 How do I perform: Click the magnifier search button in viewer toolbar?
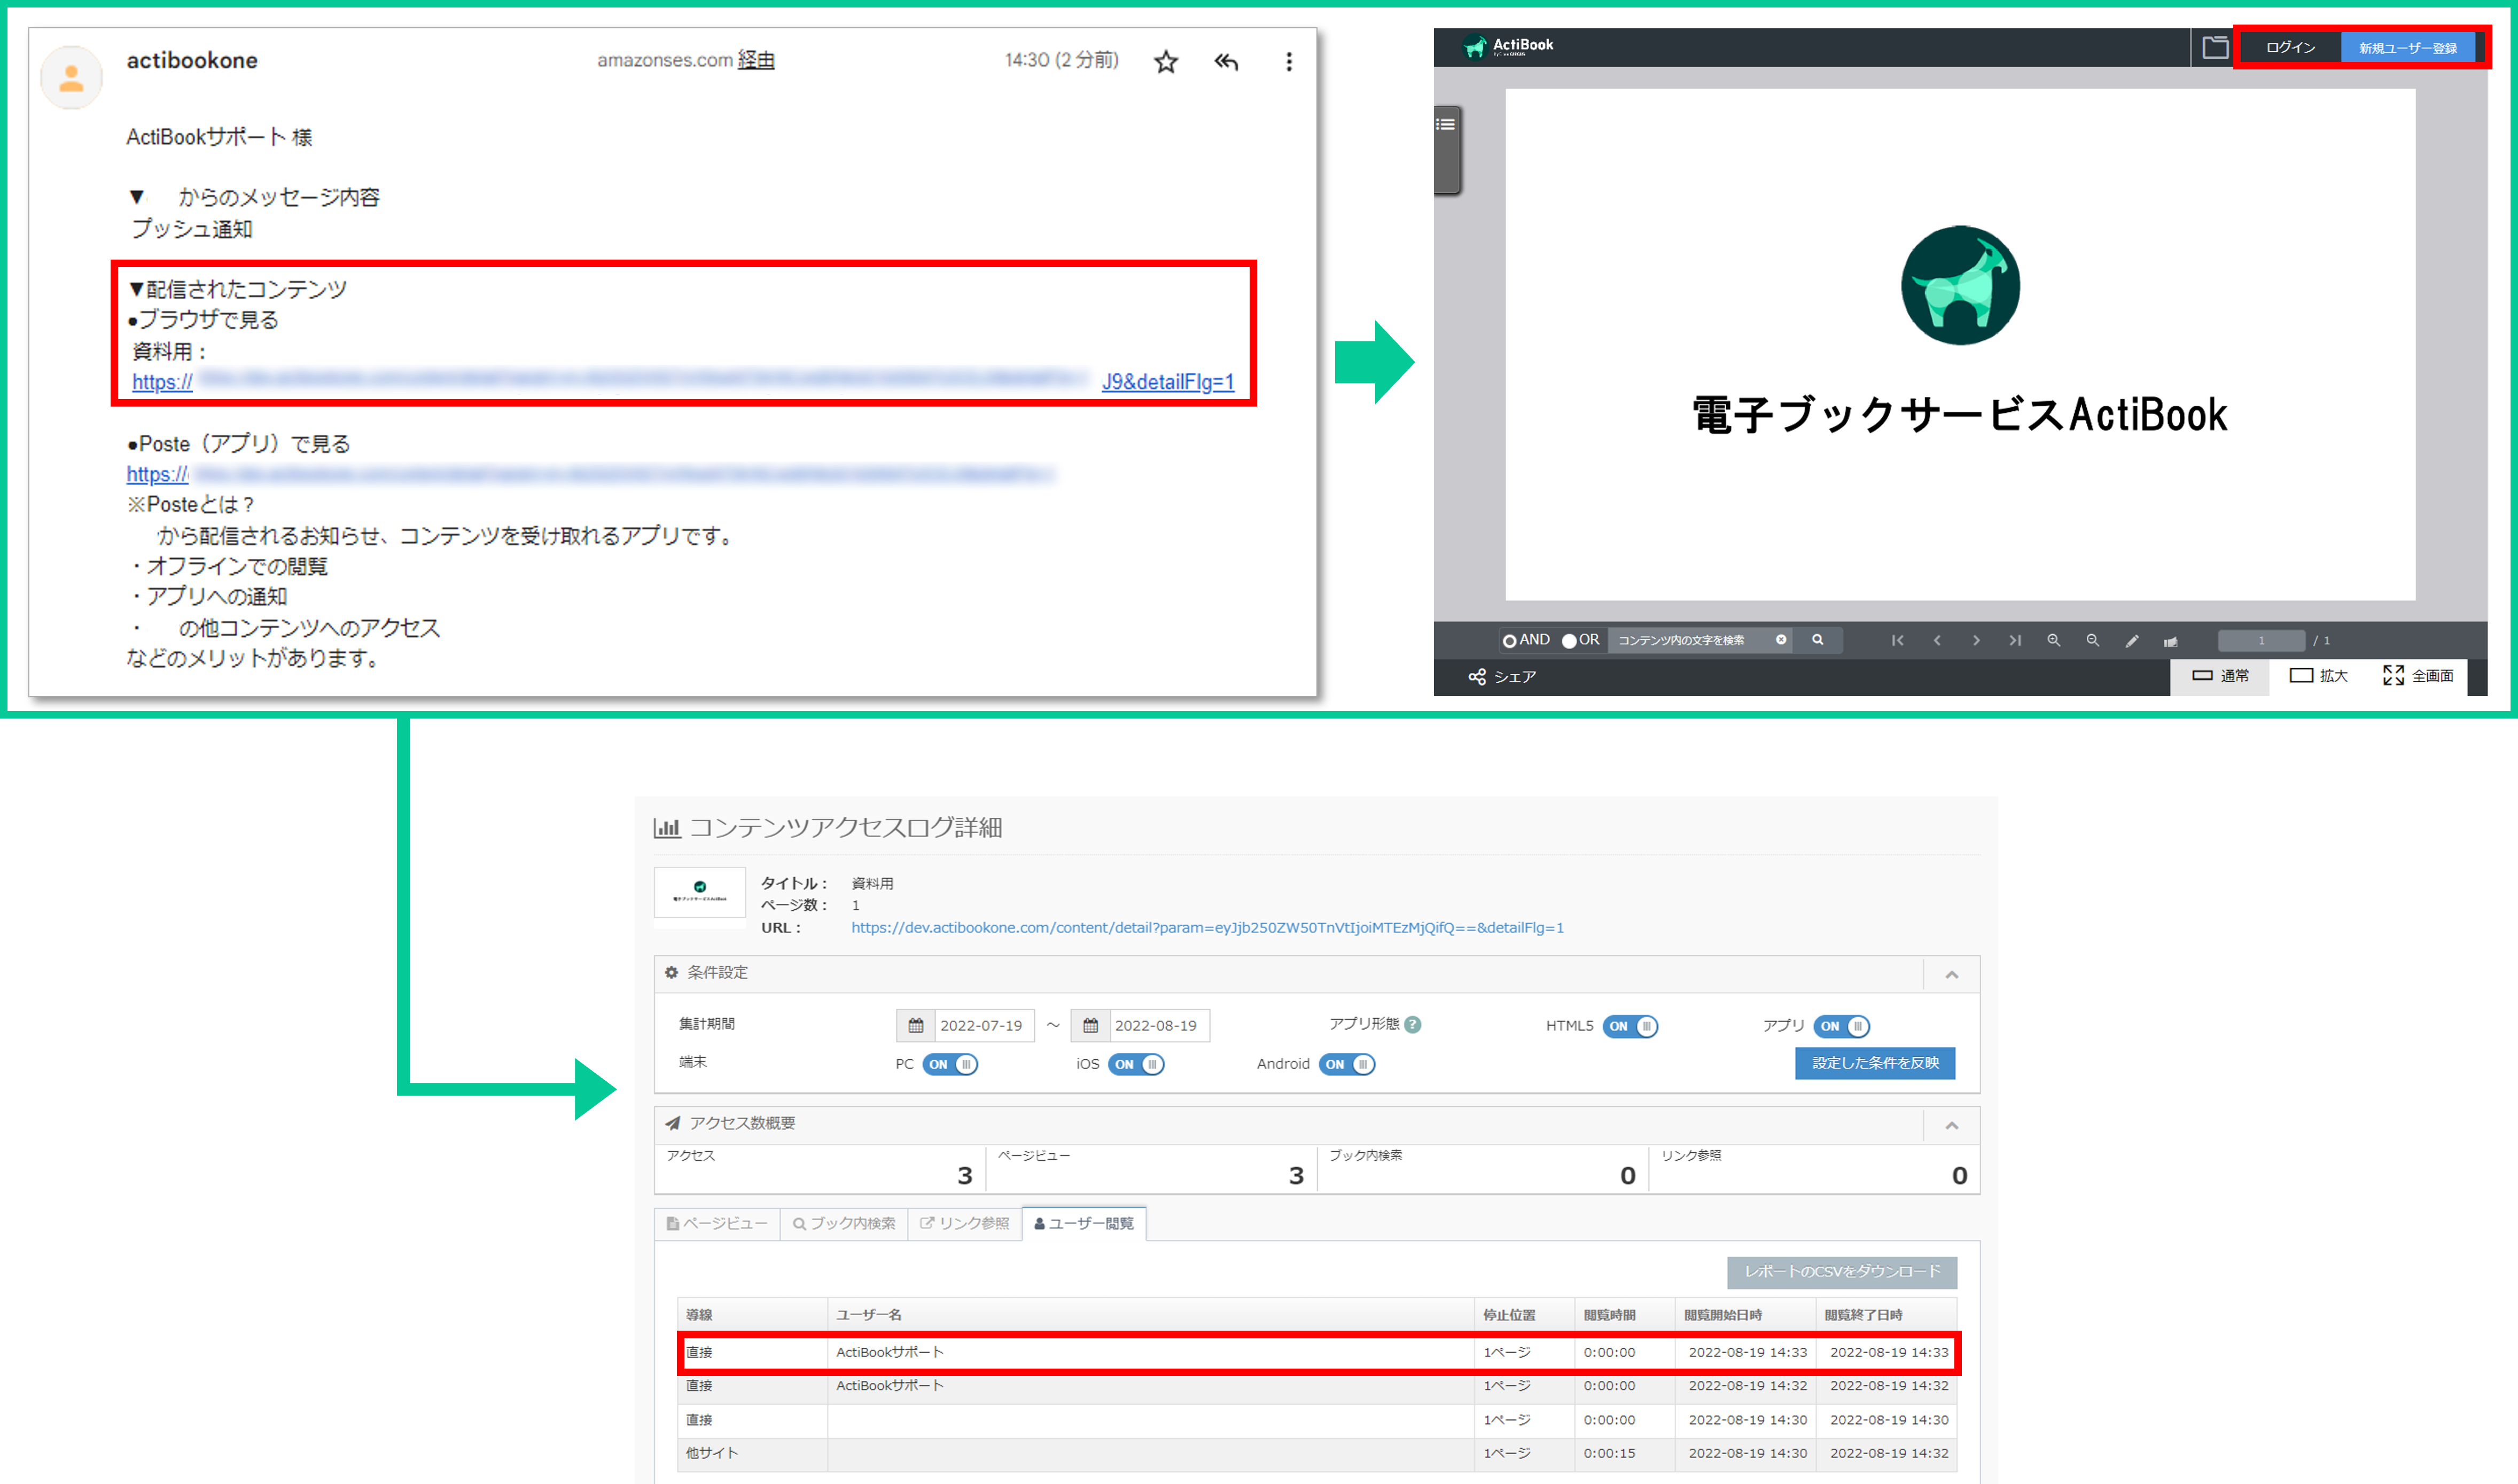1817,640
